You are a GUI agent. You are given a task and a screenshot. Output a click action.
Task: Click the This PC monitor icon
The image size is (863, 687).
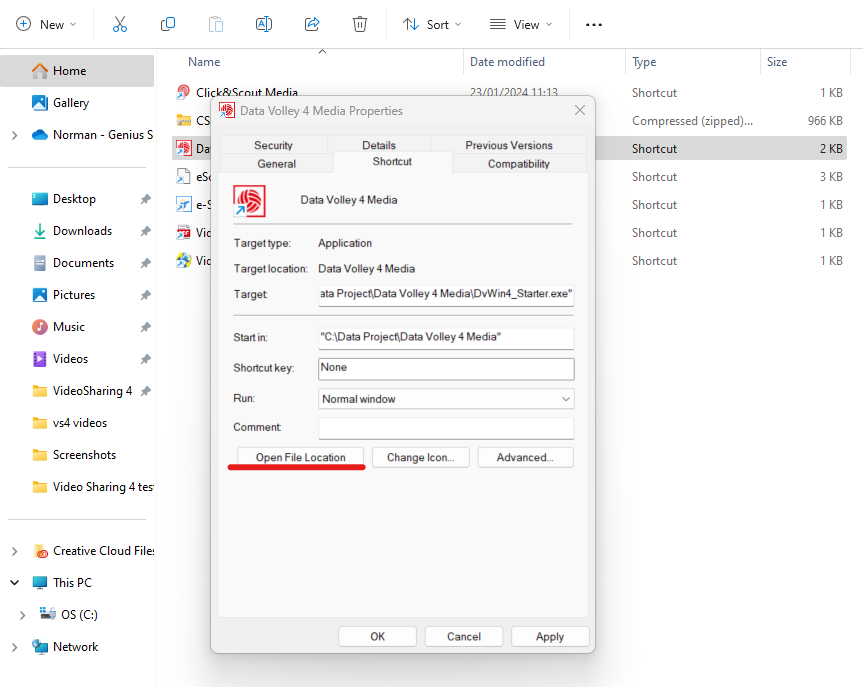pos(40,583)
